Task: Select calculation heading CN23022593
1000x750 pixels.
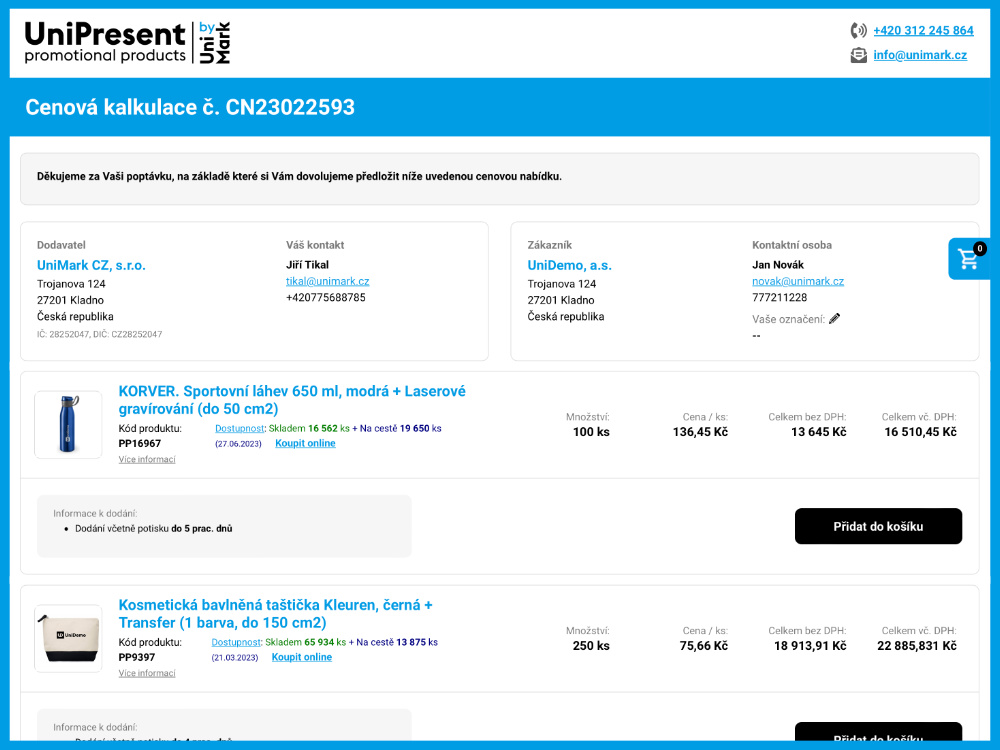Action: (x=189, y=107)
